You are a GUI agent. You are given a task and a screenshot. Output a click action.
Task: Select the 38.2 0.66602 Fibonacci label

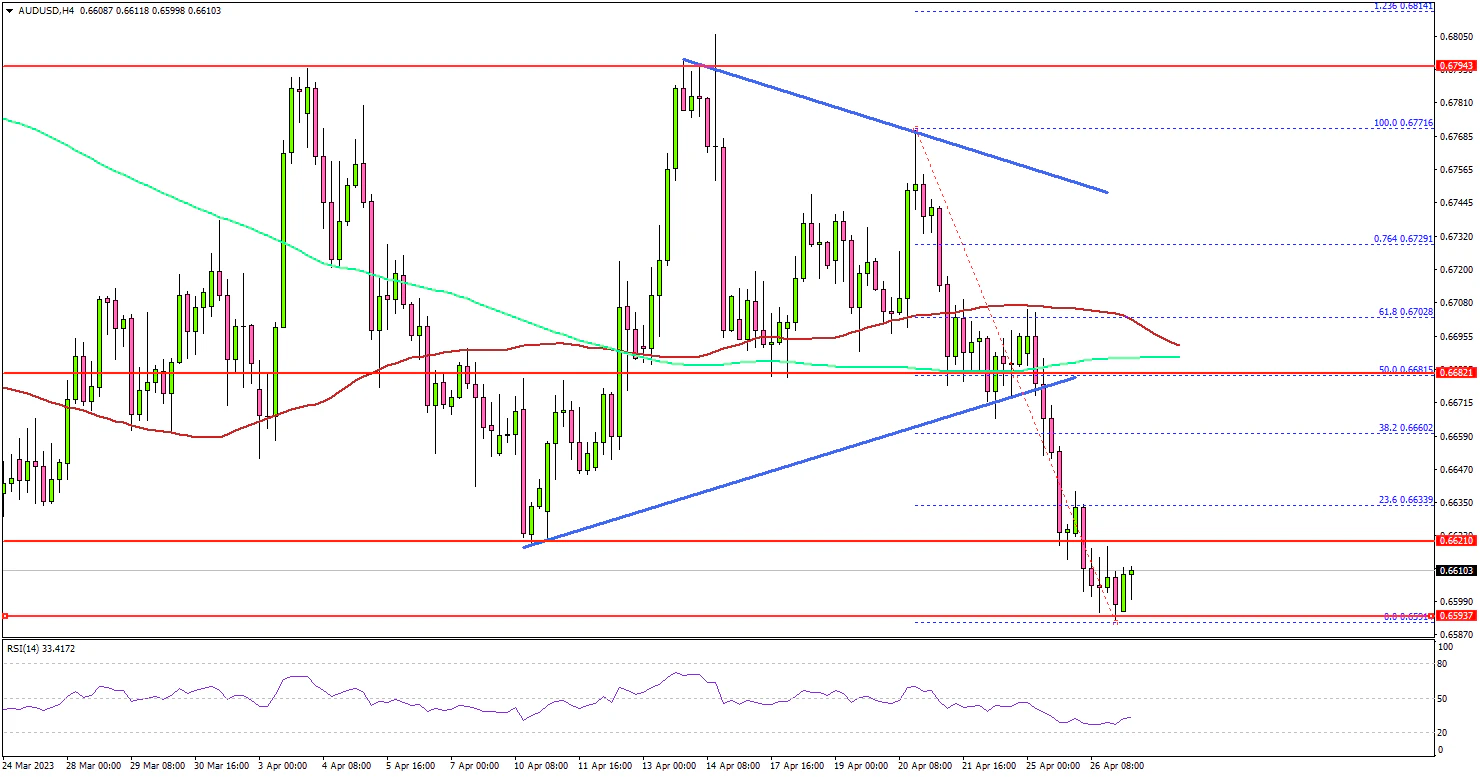[1406, 428]
